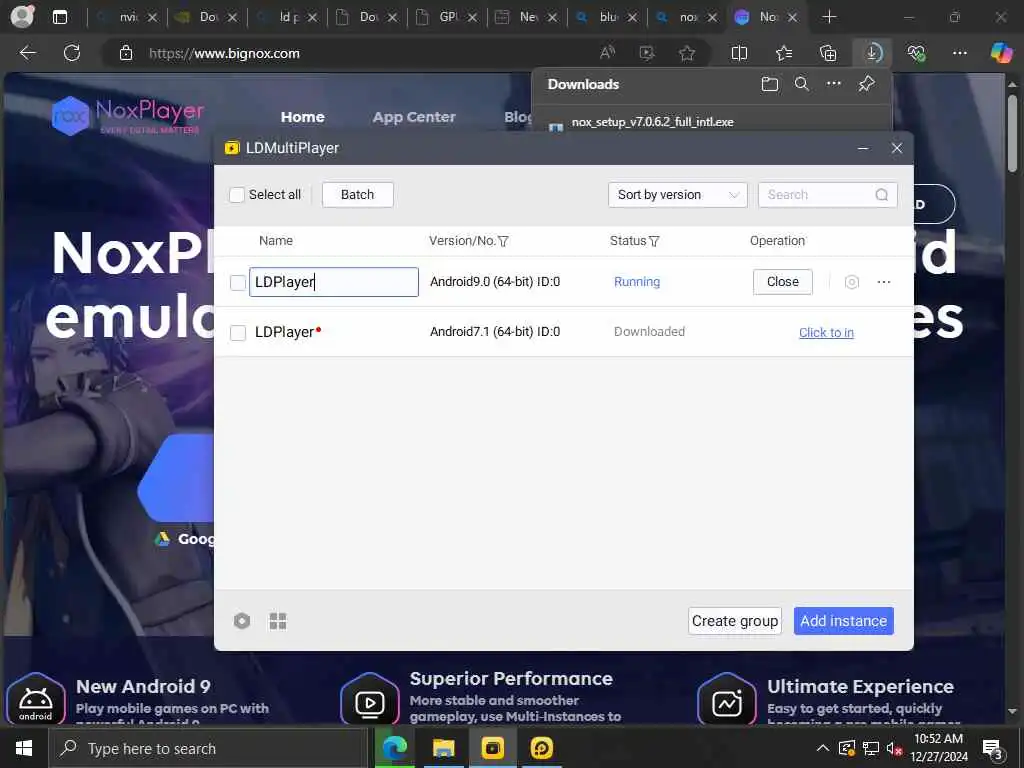Click the Batch button
The image size is (1024, 768).
pyautogui.click(x=357, y=195)
